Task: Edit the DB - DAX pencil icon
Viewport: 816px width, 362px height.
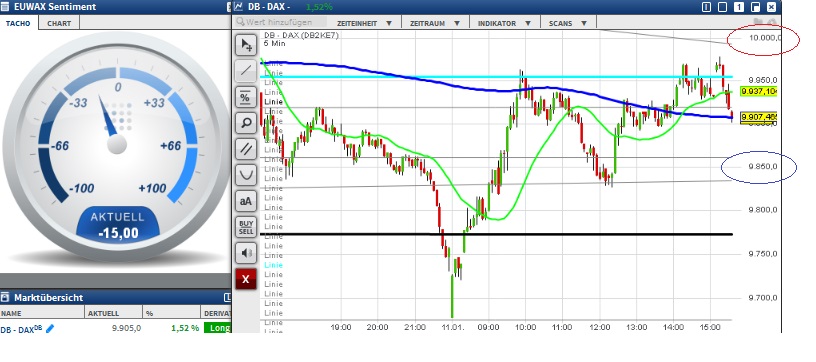Action: [50, 328]
